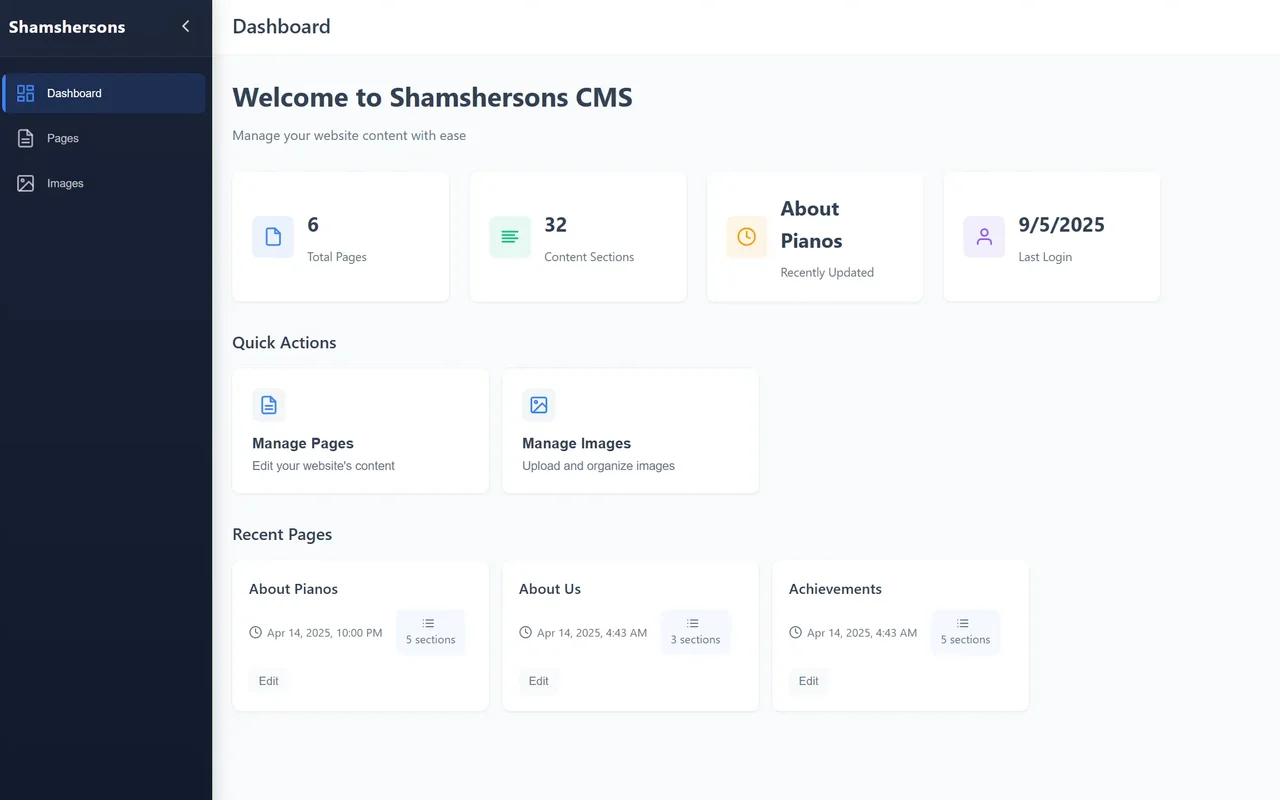The height and width of the screenshot is (800, 1280).
Task: Click the '5 sections' badge on About Pianos
Action: click(430, 632)
